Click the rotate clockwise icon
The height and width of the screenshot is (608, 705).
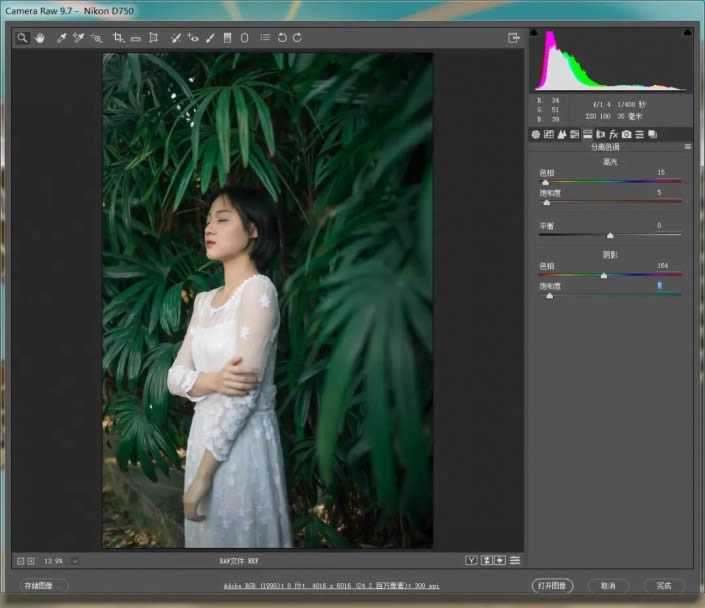pyautogui.click(x=298, y=38)
